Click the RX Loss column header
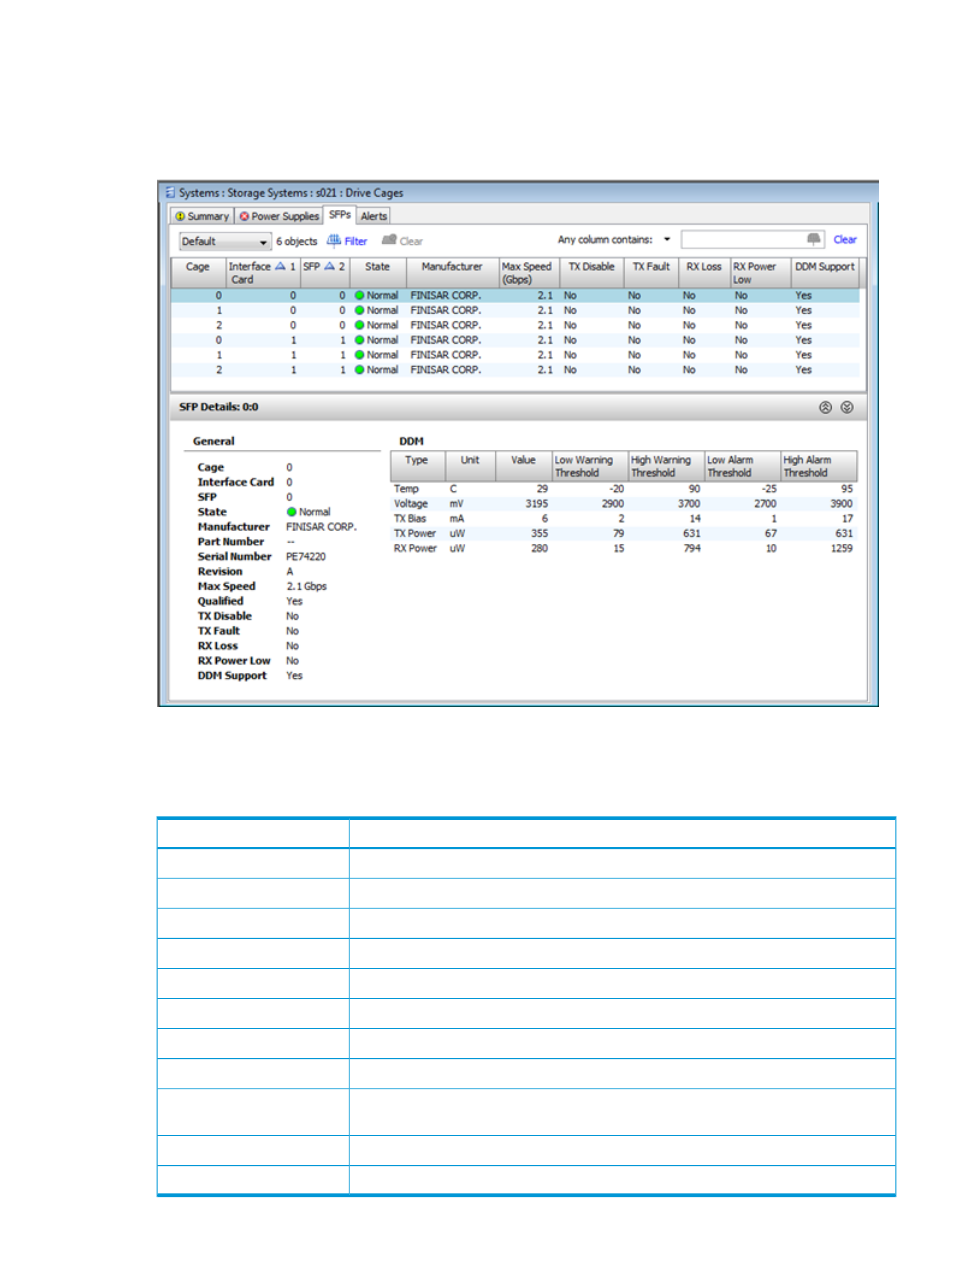Image resolution: width=954 pixels, height=1270 pixels. [704, 273]
